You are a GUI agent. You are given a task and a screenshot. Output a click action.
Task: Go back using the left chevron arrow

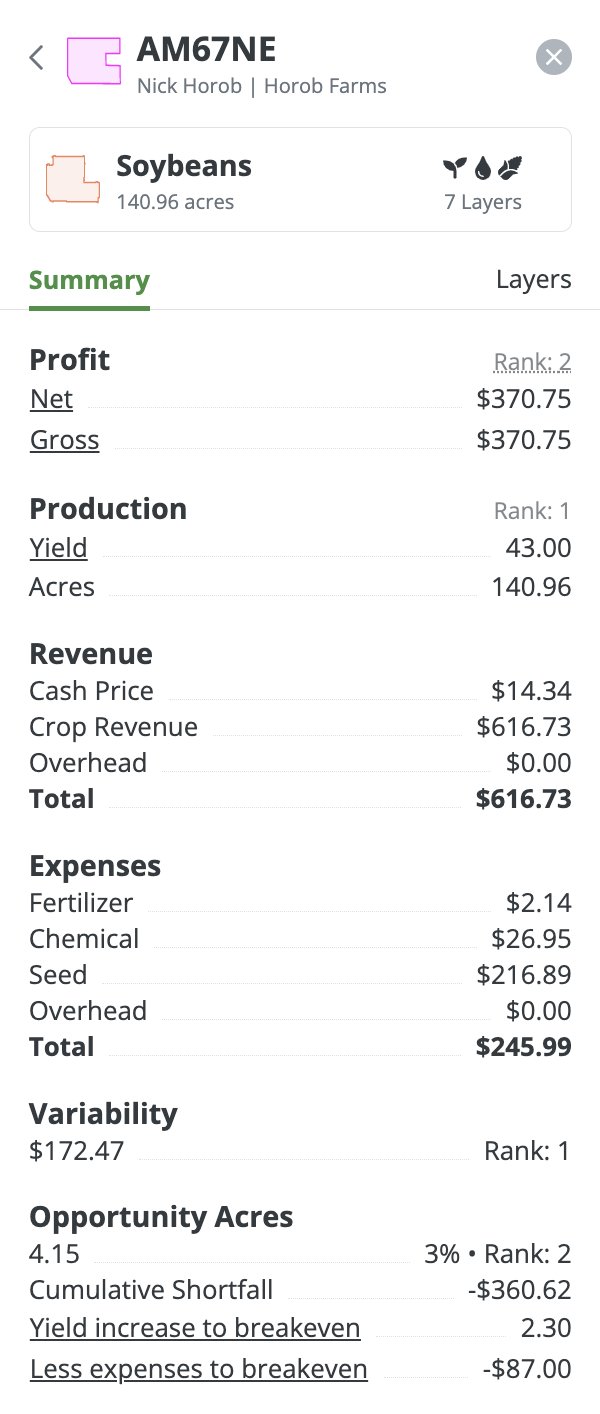click(x=37, y=58)
